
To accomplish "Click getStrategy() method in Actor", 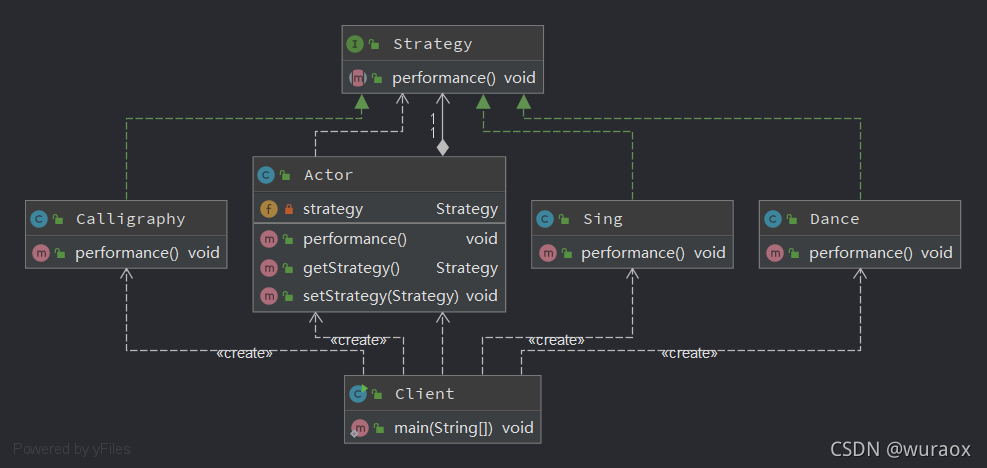I will [x=351, y=268].
